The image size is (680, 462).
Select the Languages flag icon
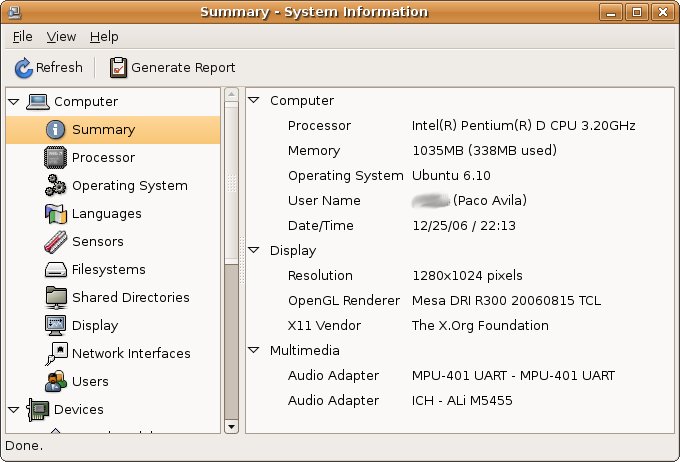[56, 214]
